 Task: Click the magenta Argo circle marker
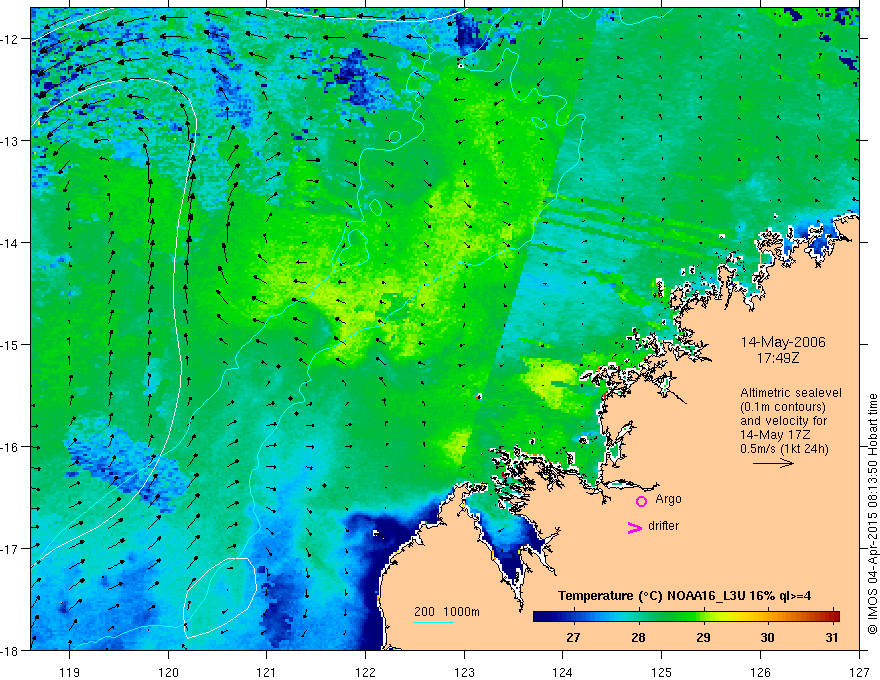[641, 501]
